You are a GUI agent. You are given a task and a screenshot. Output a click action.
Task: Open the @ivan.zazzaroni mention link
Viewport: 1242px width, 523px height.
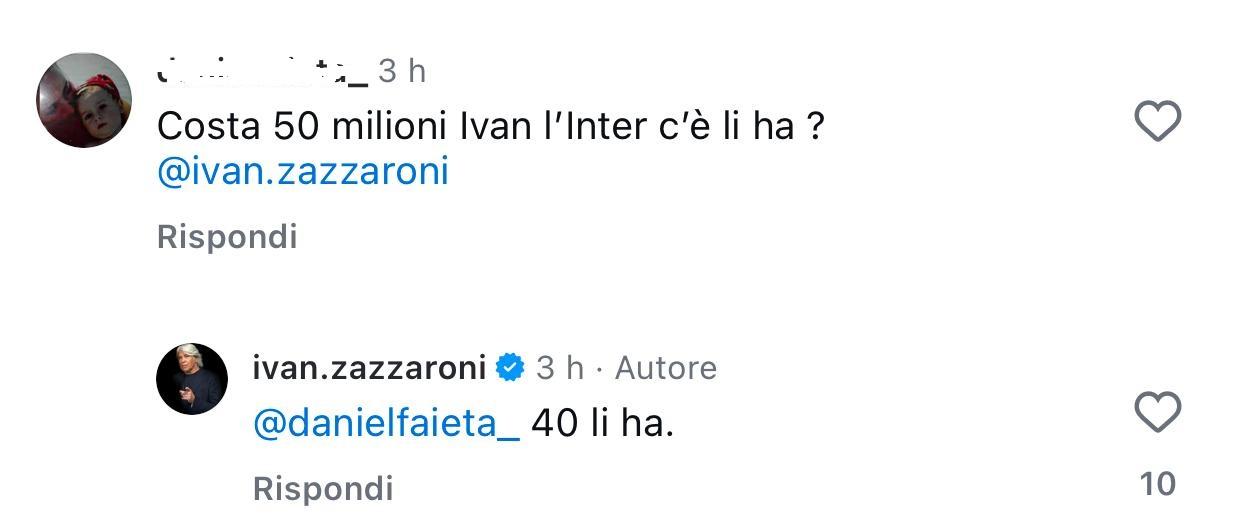click(x=303, y=173)
